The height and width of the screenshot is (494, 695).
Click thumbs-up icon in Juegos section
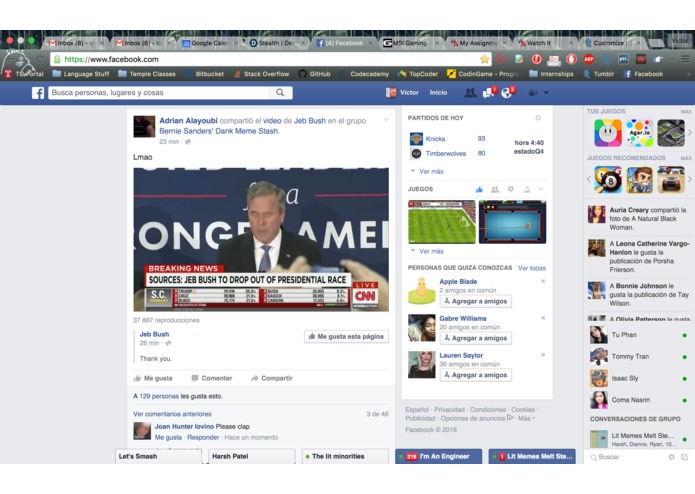(x=479, y=189)
